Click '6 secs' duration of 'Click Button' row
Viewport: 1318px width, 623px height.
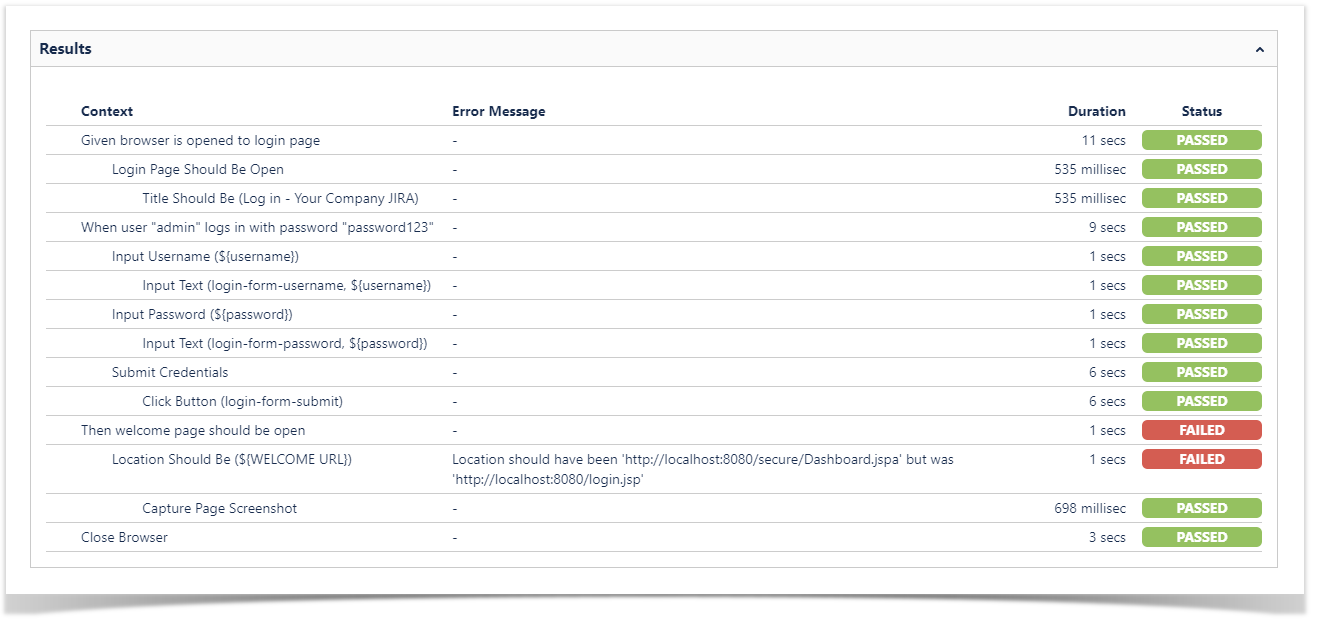(1107, 401)
